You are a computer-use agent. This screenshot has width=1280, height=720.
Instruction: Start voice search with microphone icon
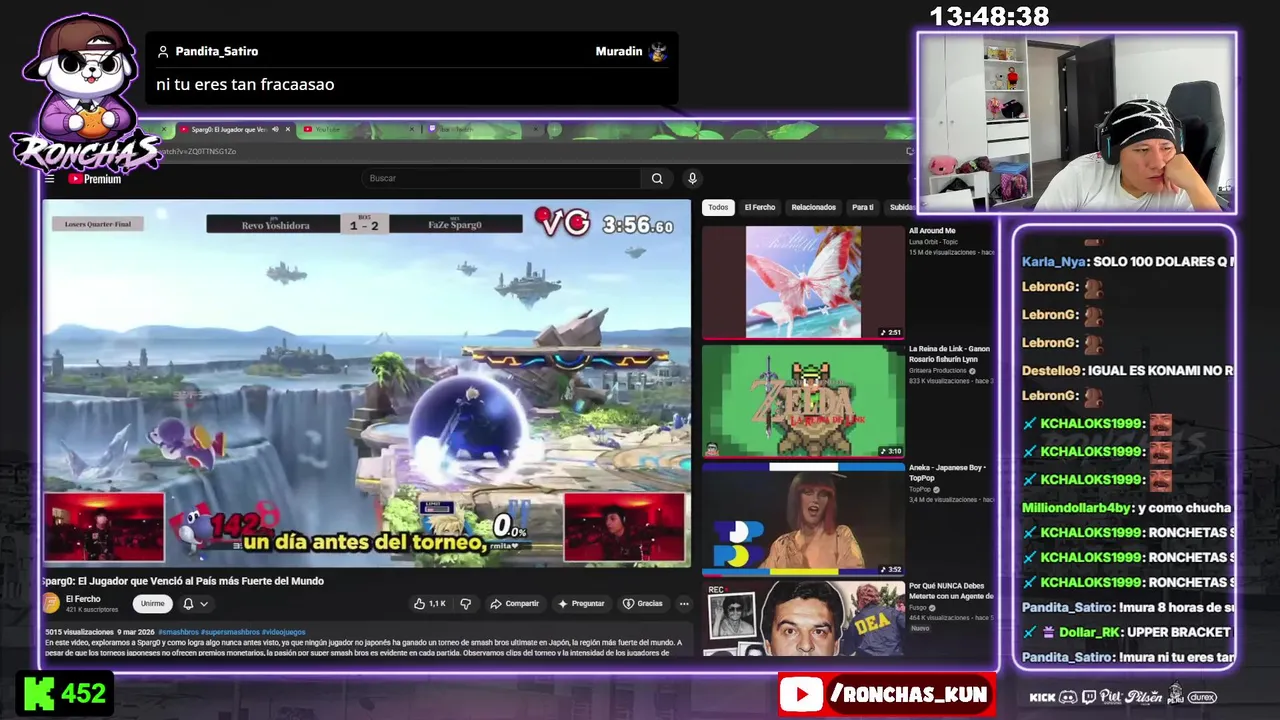[692, 178]
